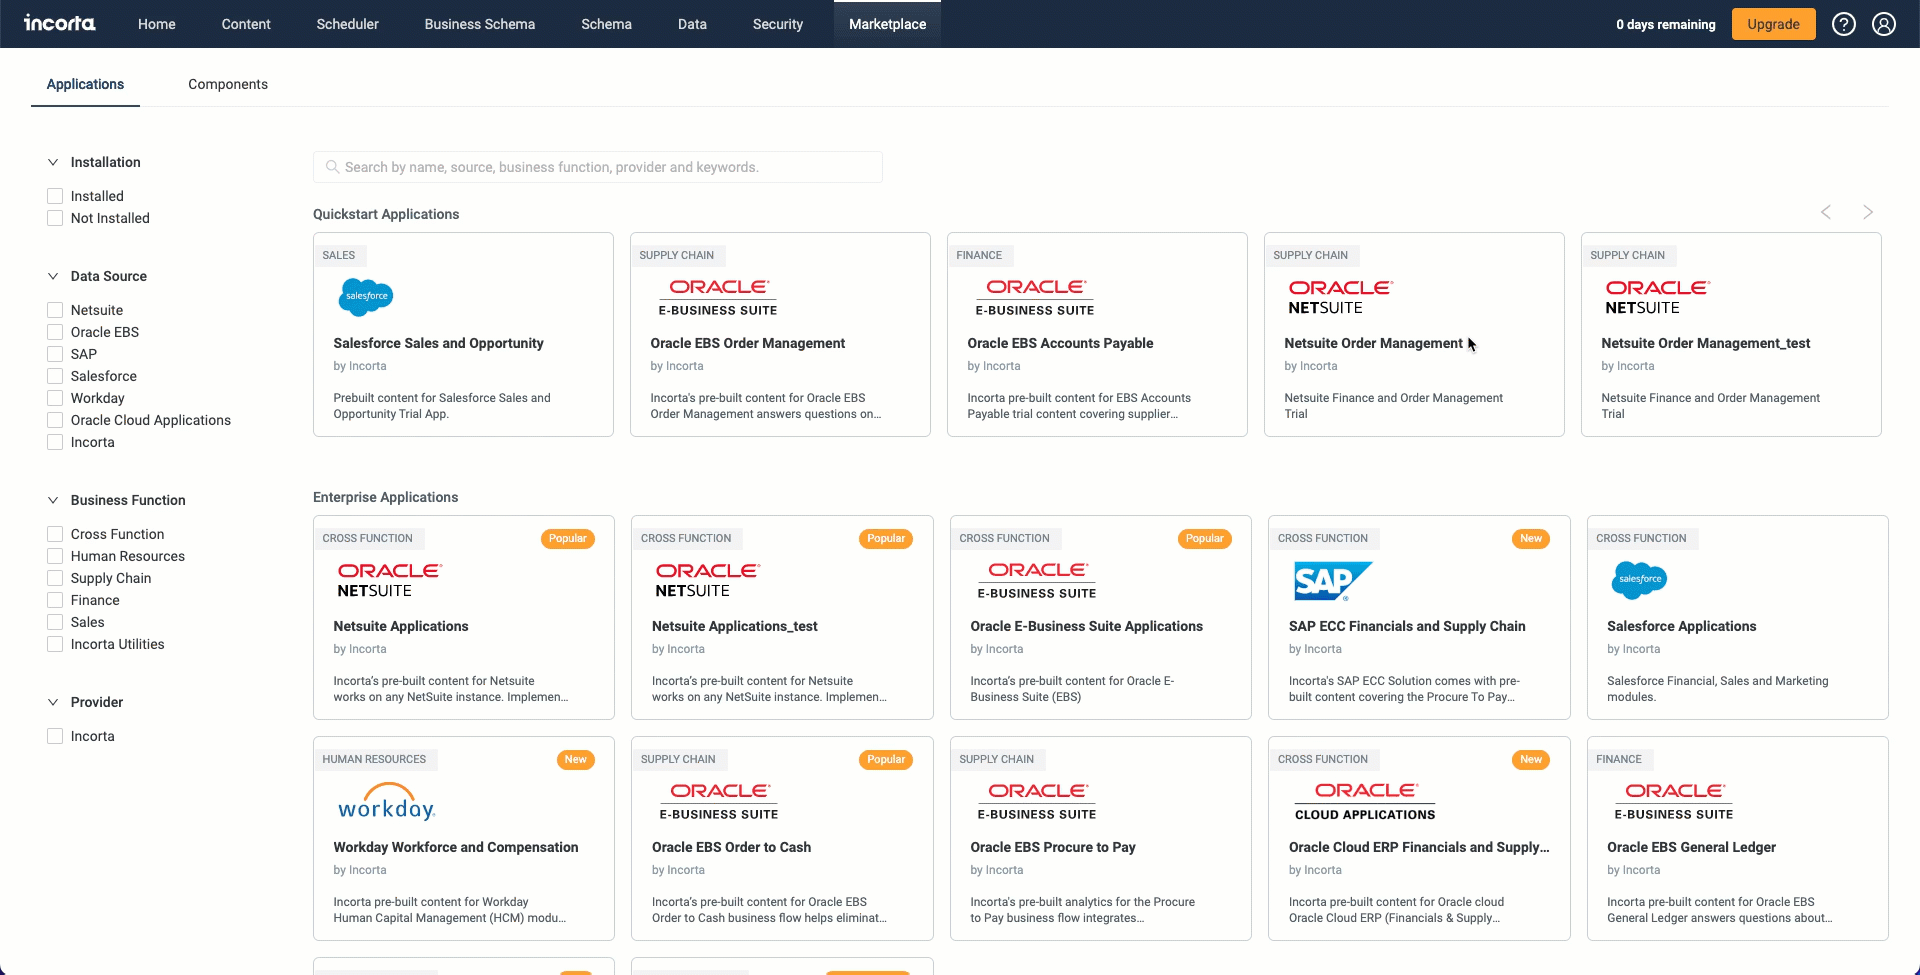Click SAP logo on SAP ECC card
The height and width of the screenshot is (975, 1920).
click(x=1333, y=581)
